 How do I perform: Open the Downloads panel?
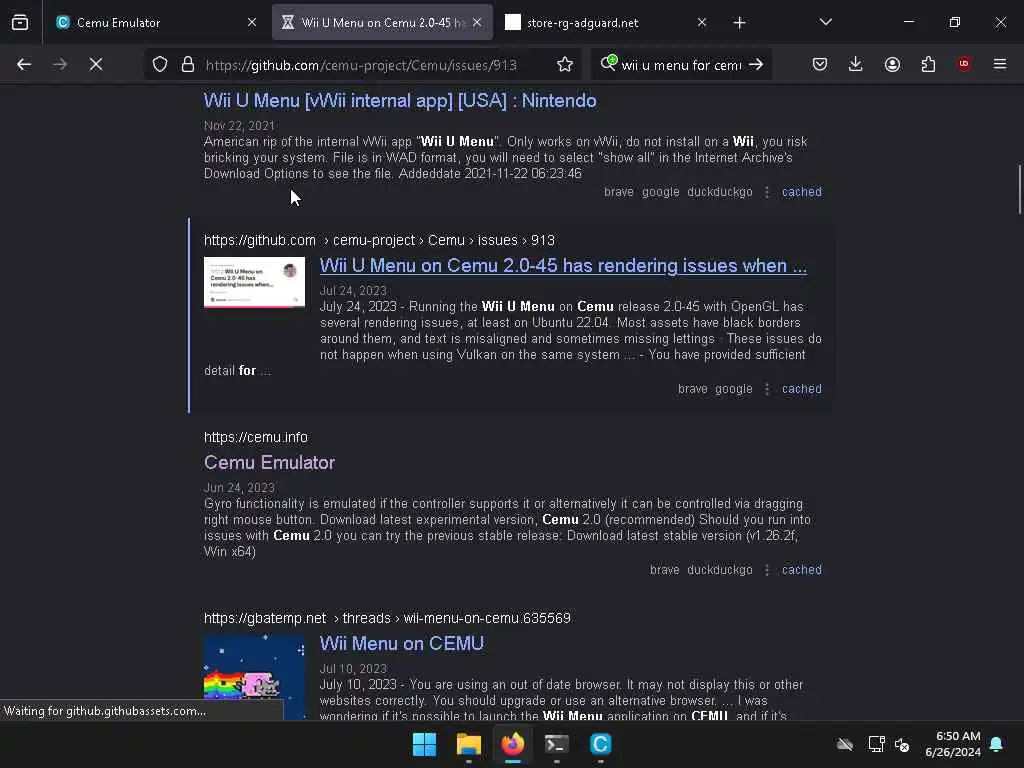click(x=856, y=64)
